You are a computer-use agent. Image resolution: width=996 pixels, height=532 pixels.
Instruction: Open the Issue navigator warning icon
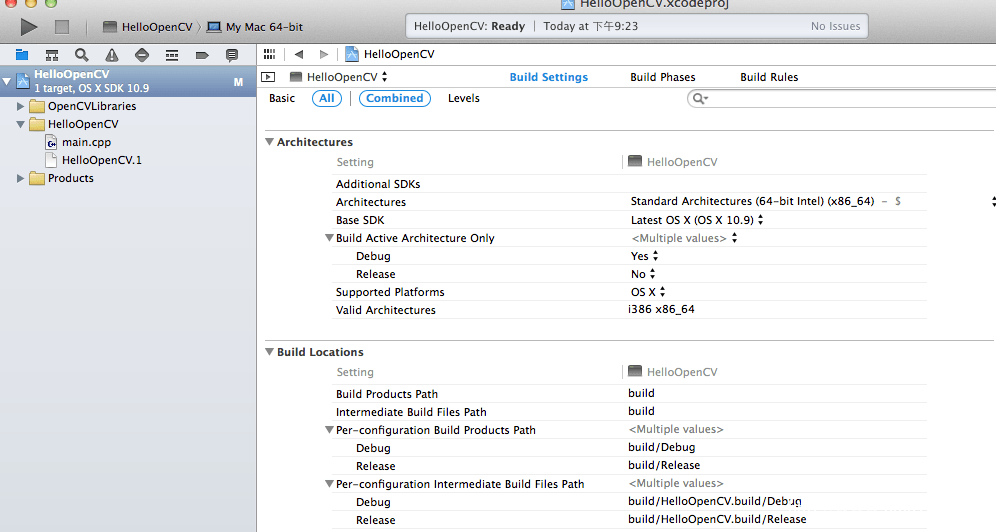(112, 55)
